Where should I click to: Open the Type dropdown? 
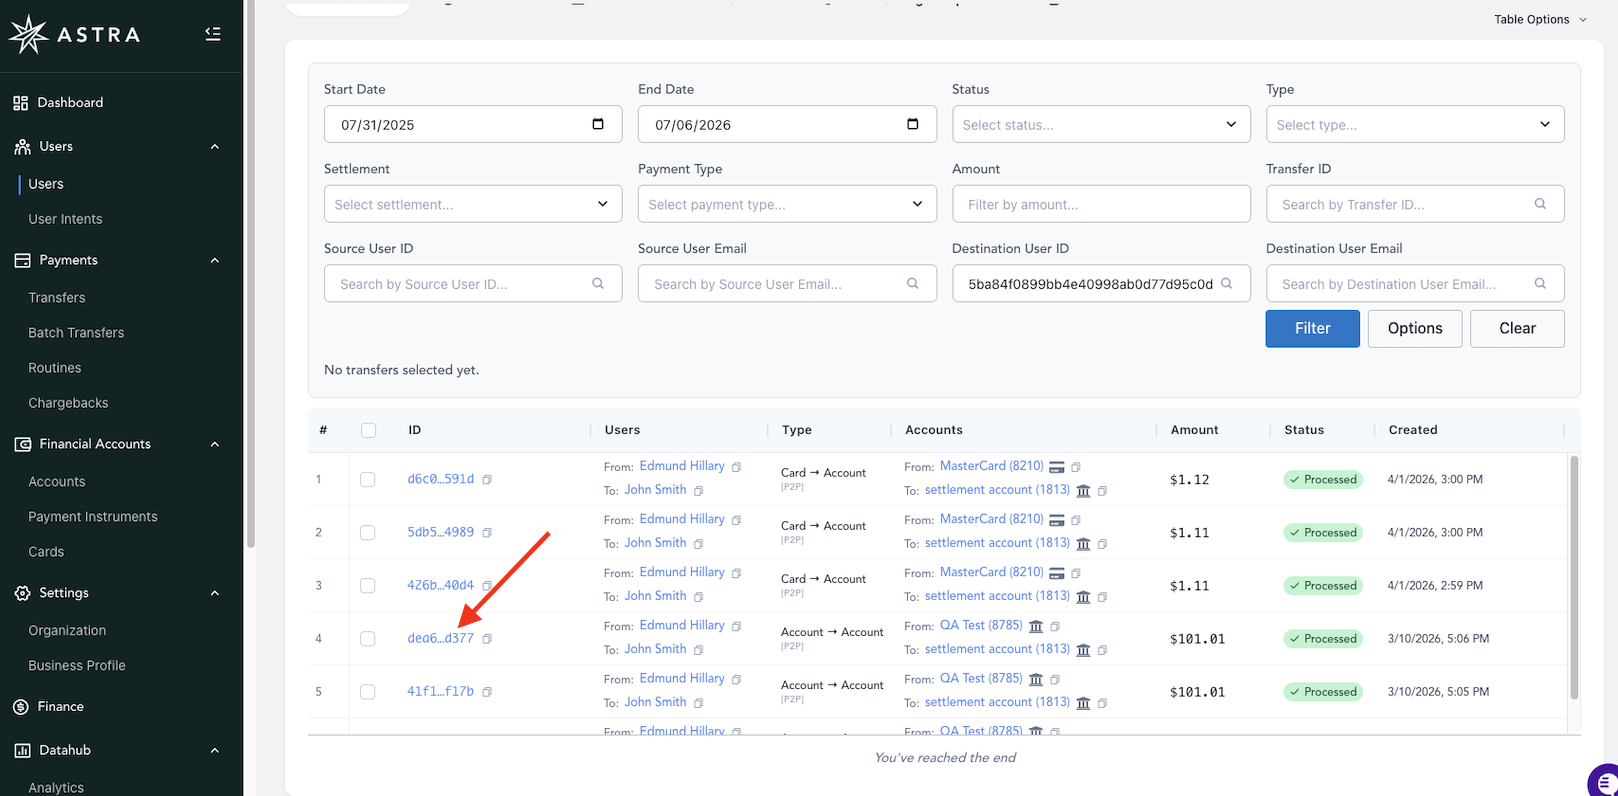pos(1415,124)
